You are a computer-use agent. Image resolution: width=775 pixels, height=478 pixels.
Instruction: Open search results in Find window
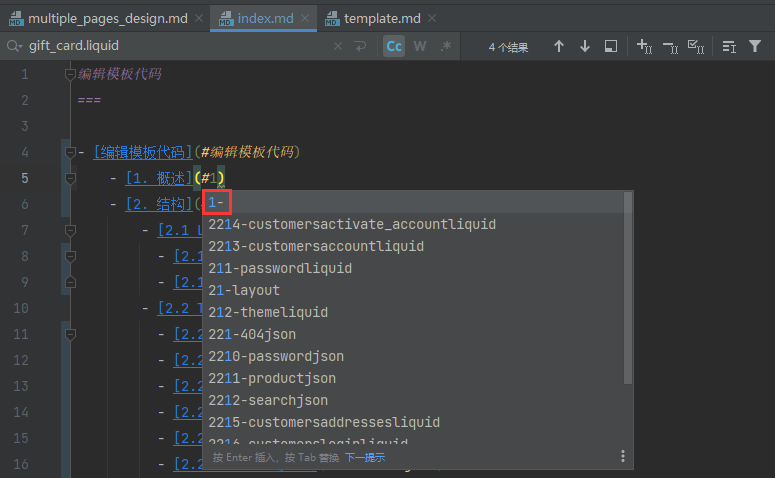[x=611, y=47]
